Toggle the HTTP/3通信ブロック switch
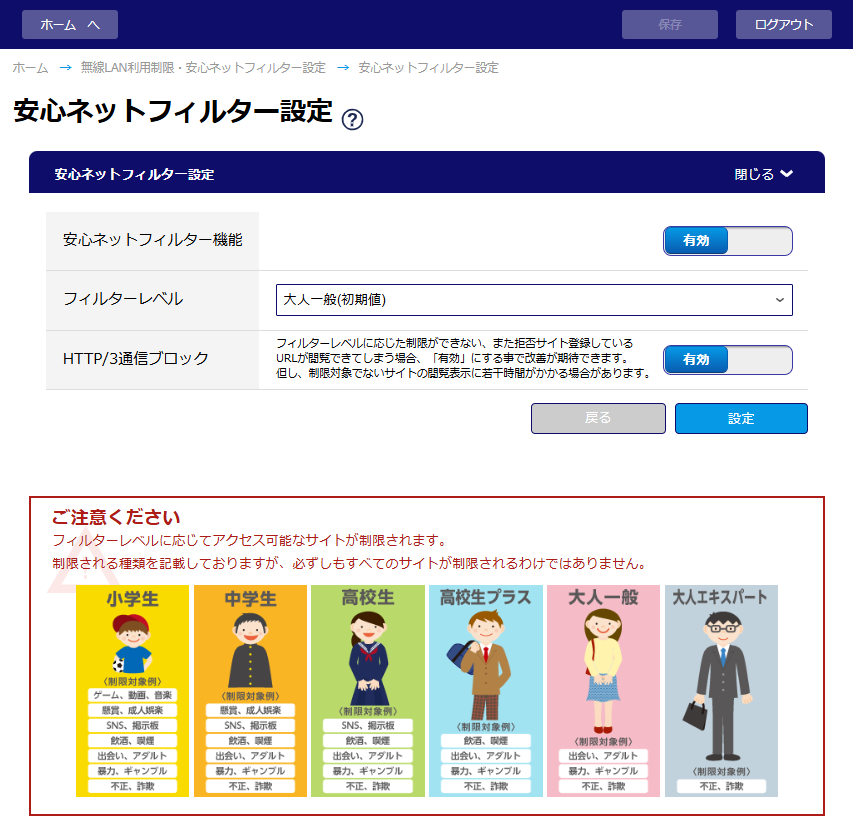 [x=727, y=360]
